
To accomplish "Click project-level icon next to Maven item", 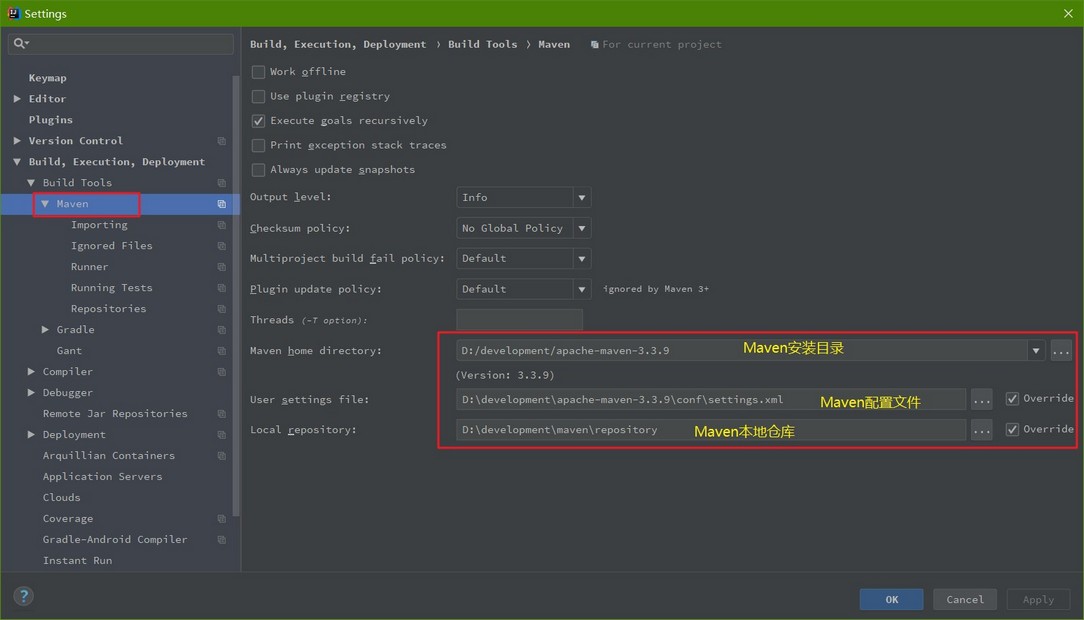I will [x=221, y=204].
